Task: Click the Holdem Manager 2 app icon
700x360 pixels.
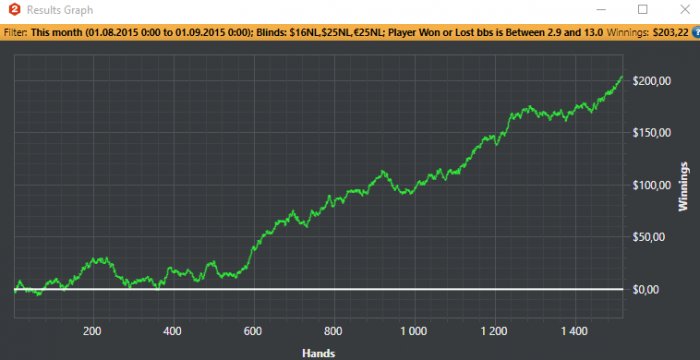Action: [x=15, y=9]
